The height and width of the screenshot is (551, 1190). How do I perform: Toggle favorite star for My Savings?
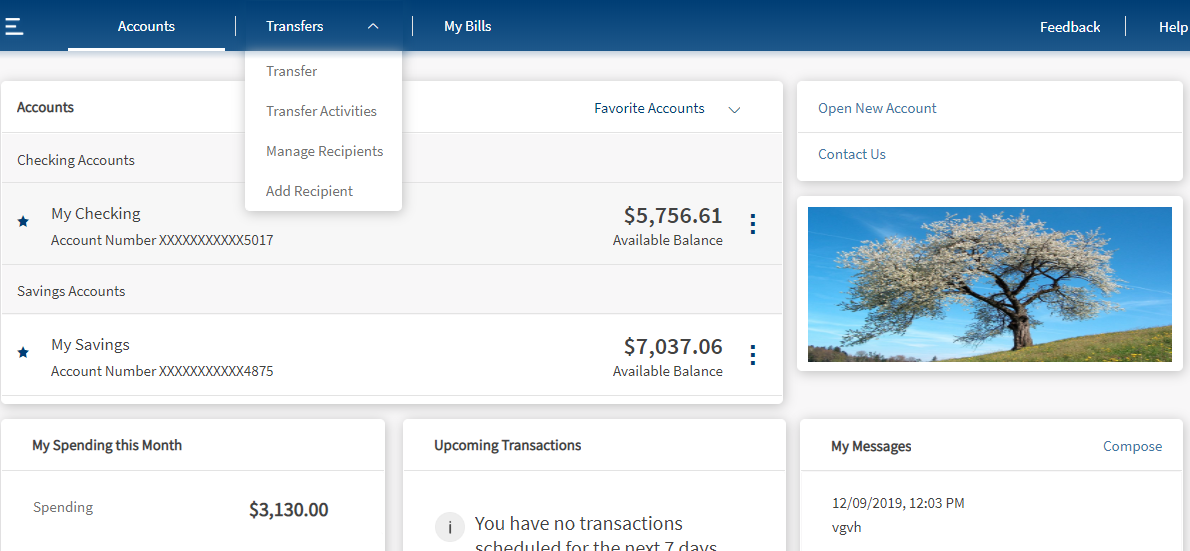[x=23, y=353]
